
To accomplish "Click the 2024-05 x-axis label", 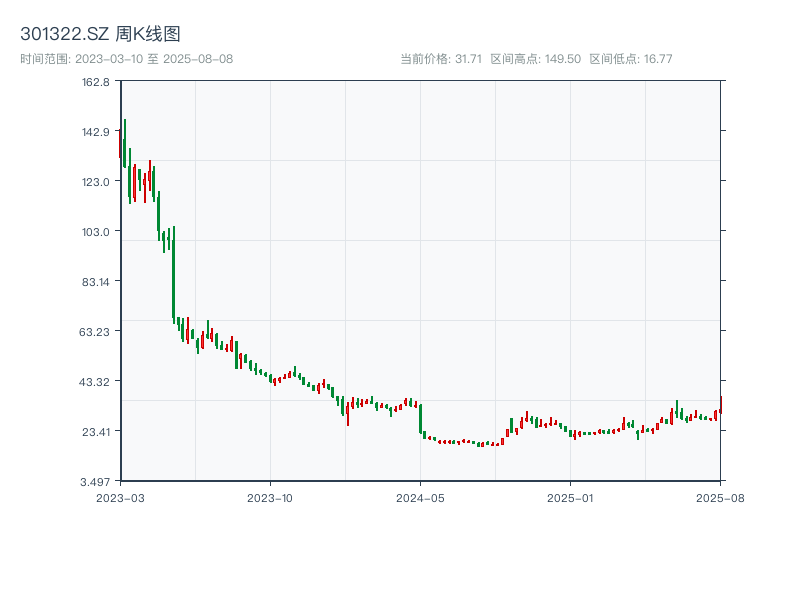I will pyautogui.click(x=420, y=496).
